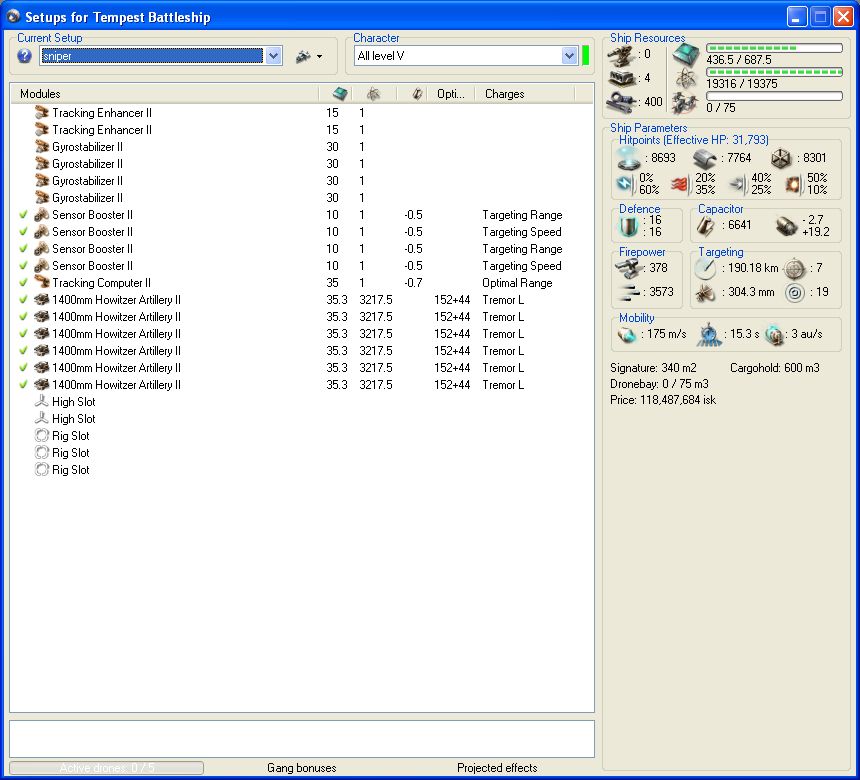This screenshot has width=860, height=780.
Task: Click the blue help question mark icon
Action: point(24,56)
